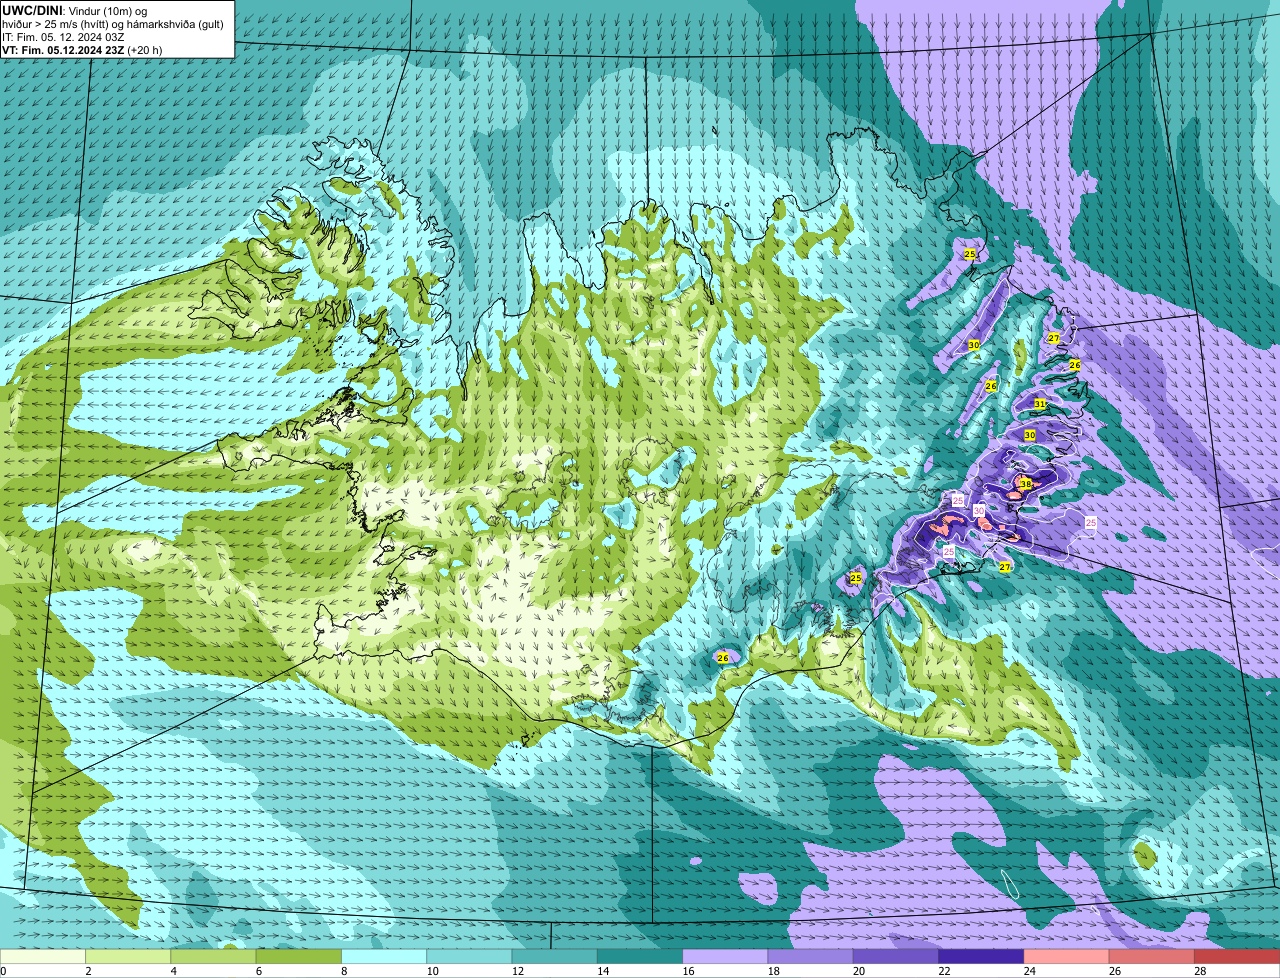The width and height of the screenshot is (1280, 978).
Task: Click the 12–14 m/s teal legend swatch
Action: pyautogui.click(x=555, y=957)
